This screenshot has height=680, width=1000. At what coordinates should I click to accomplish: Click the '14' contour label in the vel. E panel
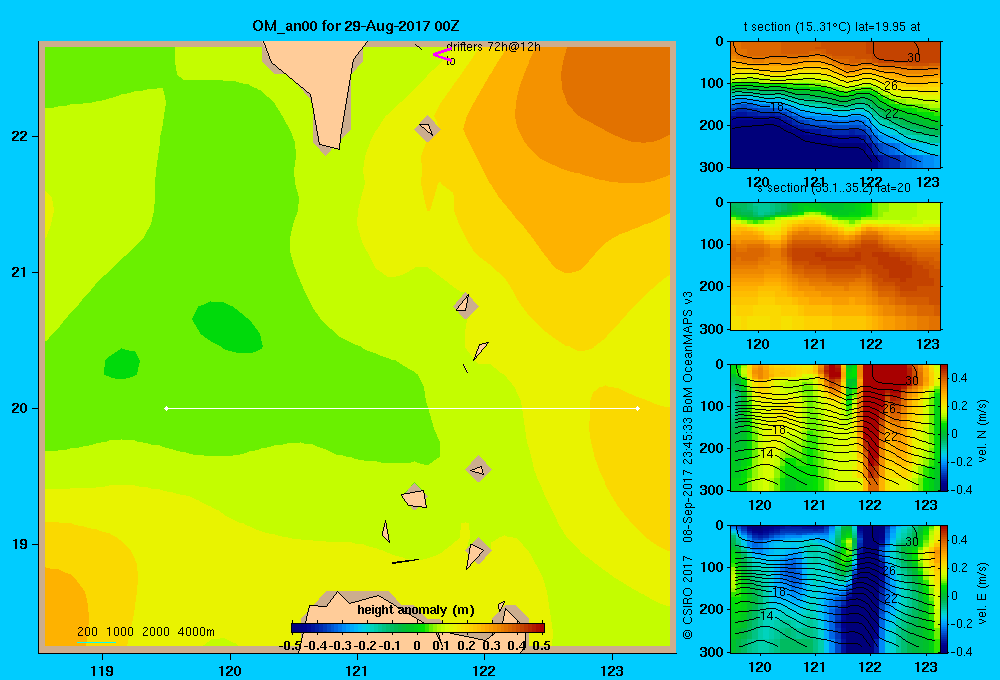(767, 616)
